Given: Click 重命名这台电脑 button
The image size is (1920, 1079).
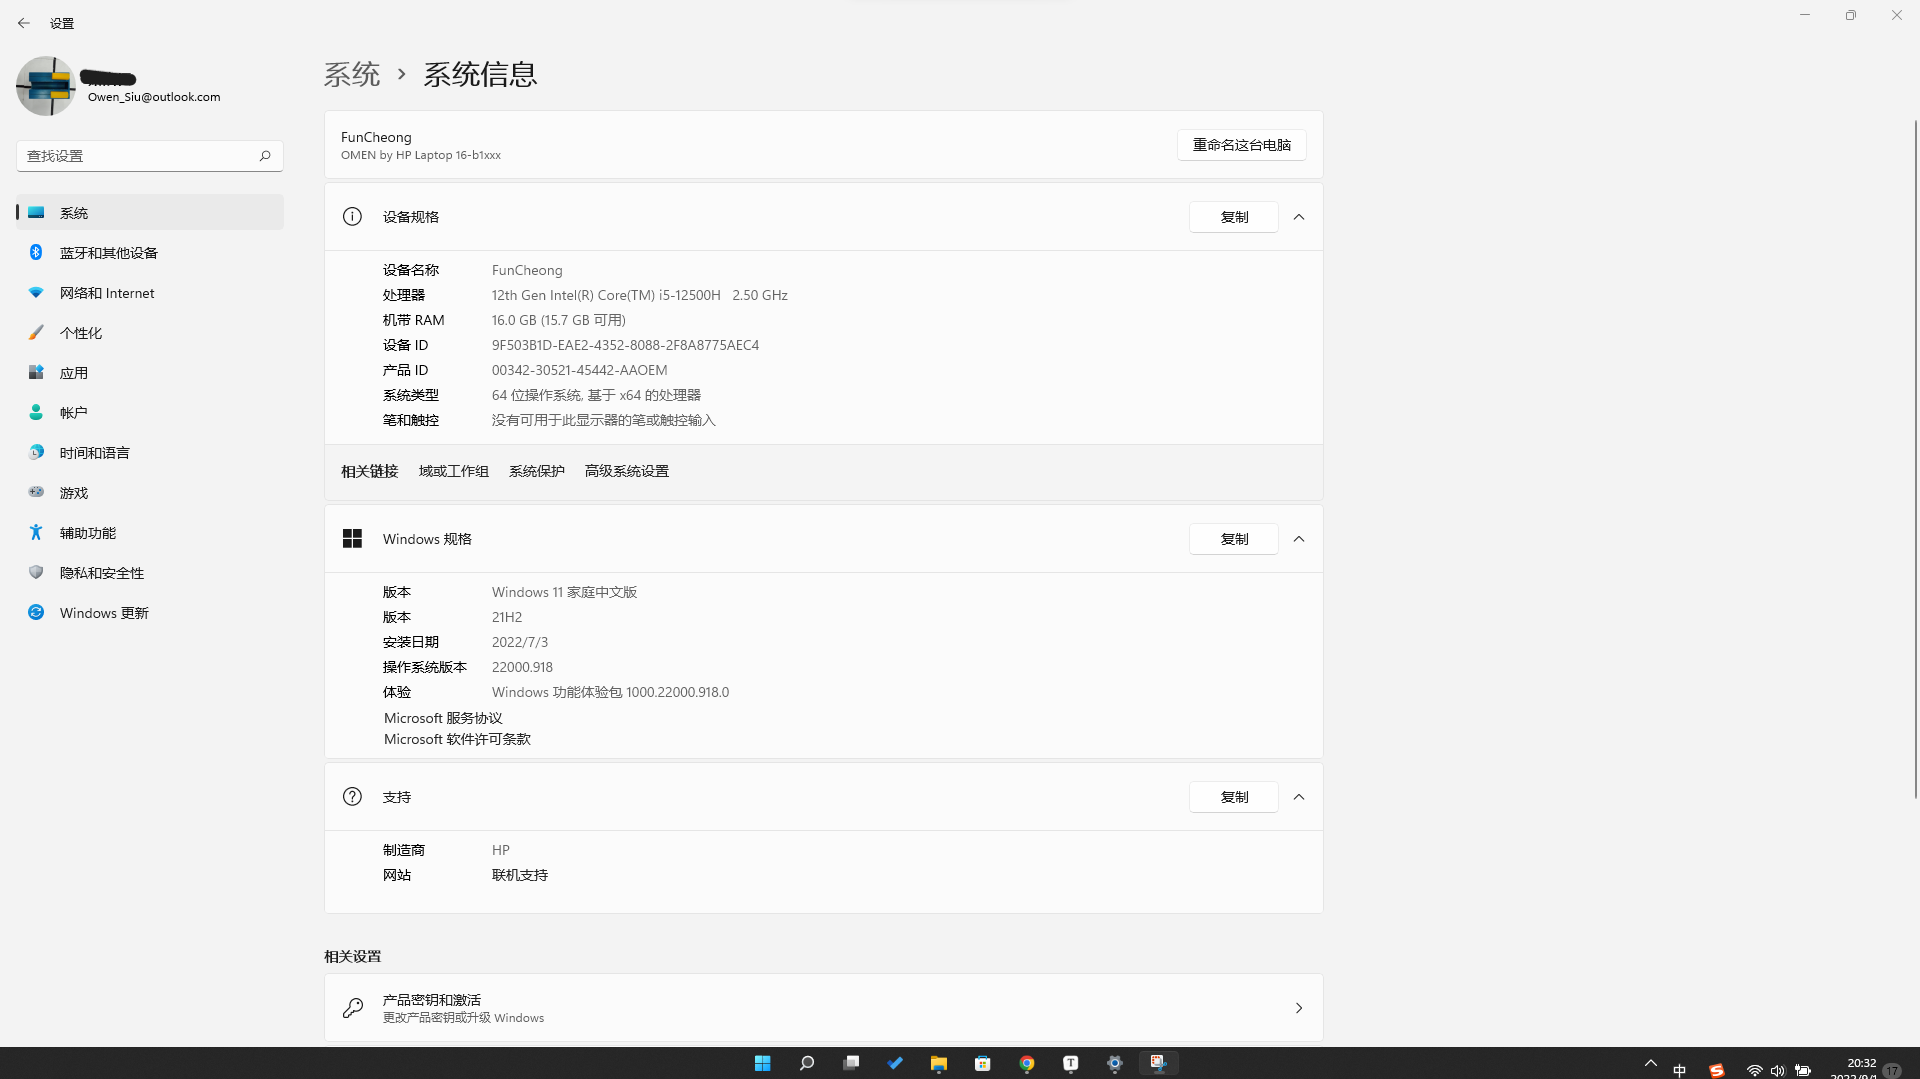Looking at the screenshot, I should coord(1242,145).
